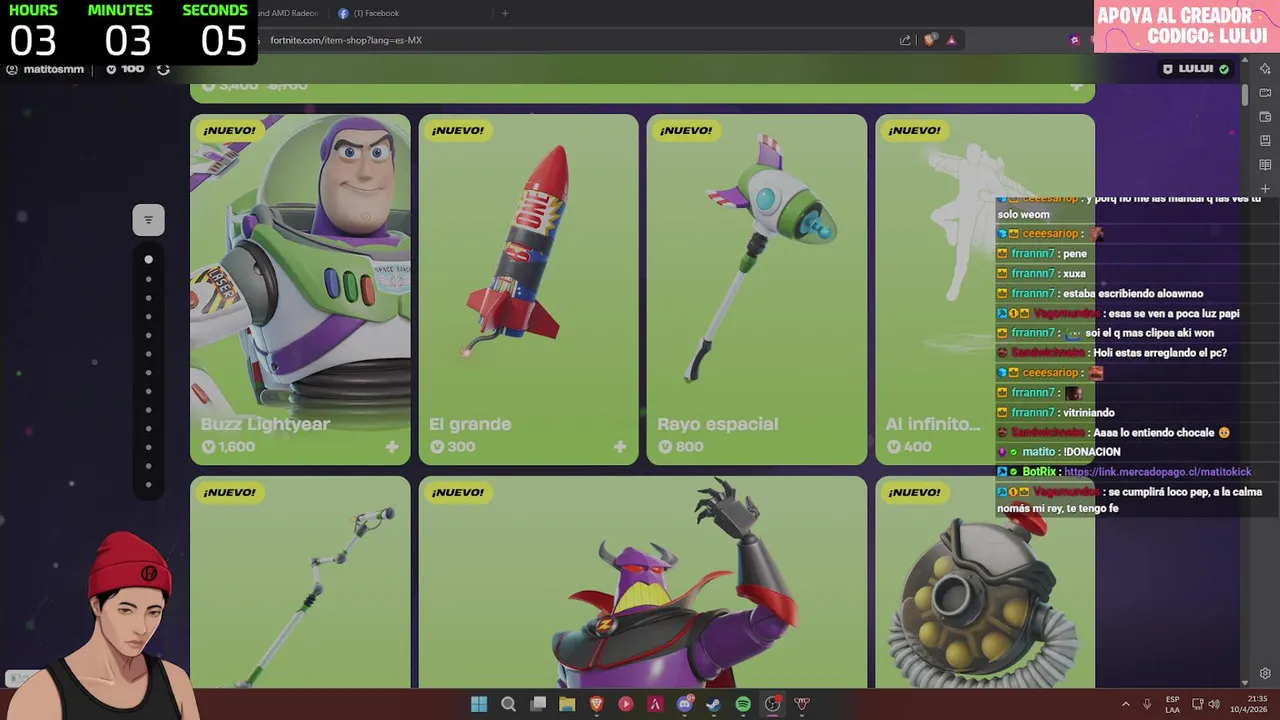Click the Buzz Lightyear name text

tap(265, 424)
